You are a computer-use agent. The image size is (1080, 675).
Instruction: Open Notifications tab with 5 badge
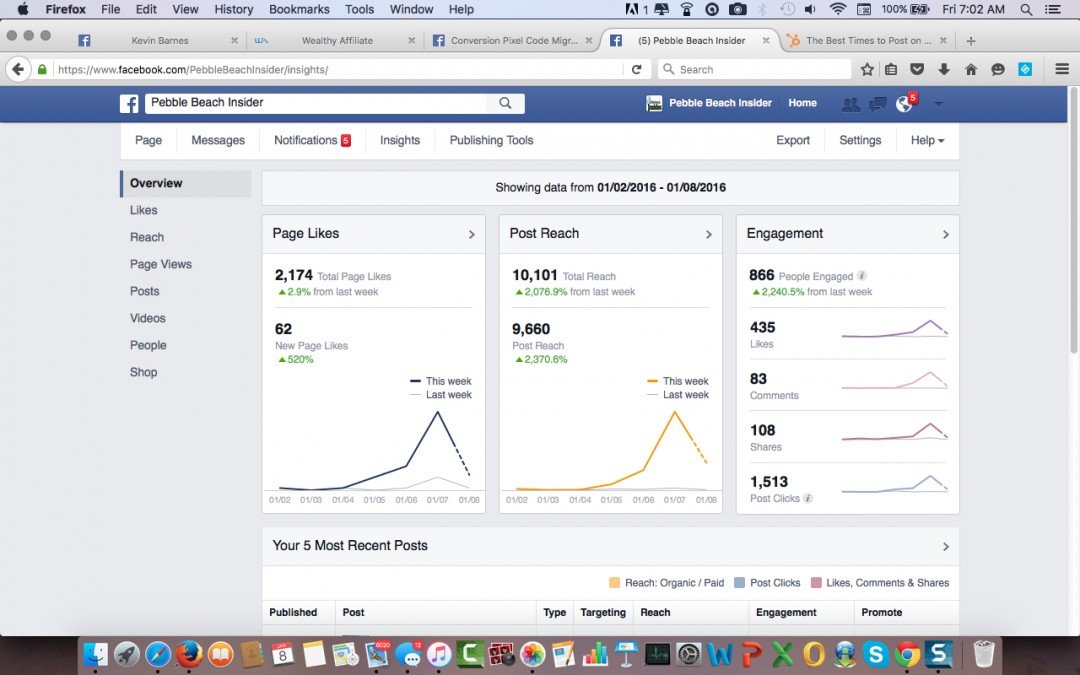tap(312, 141)
